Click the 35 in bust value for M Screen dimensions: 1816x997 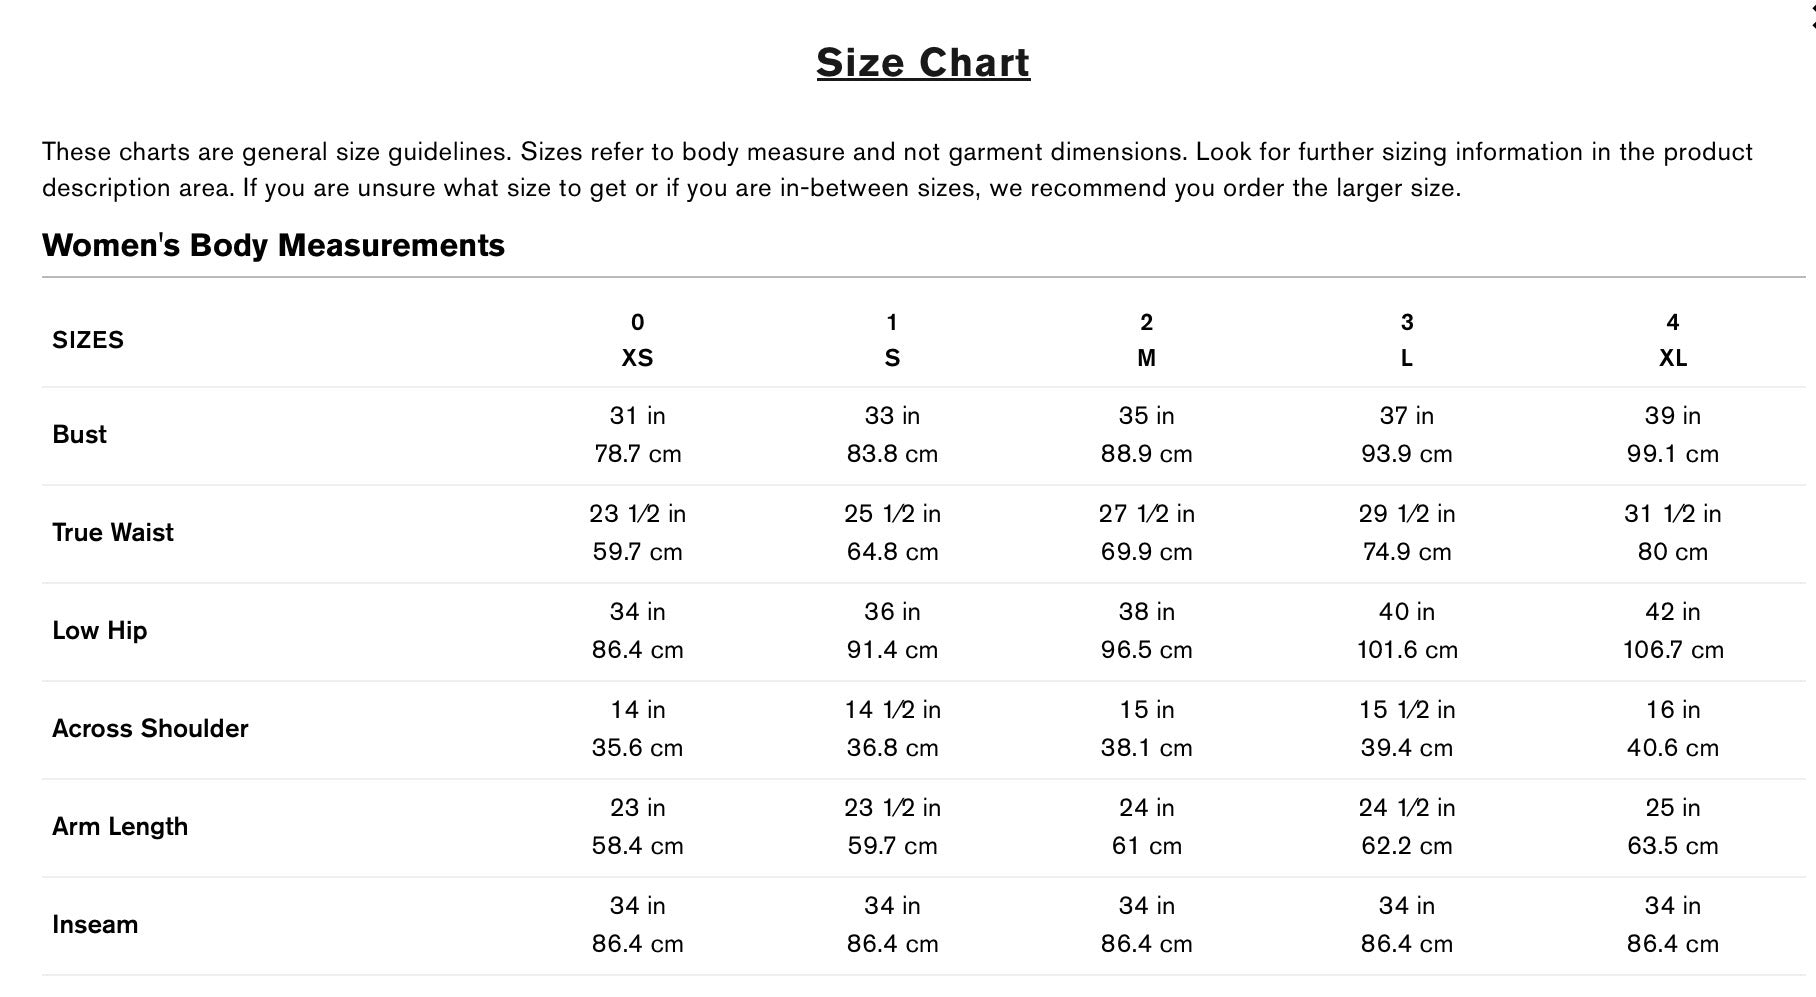tap(1146, 416)
